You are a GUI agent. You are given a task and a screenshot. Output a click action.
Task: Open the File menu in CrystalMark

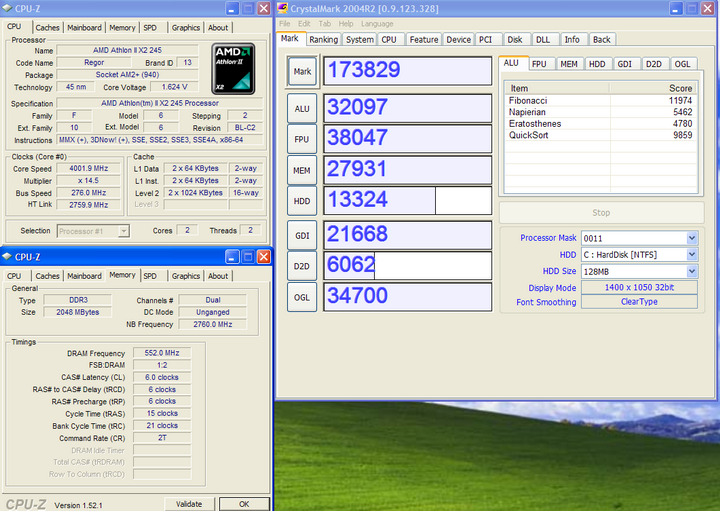(x=285, y=24)
